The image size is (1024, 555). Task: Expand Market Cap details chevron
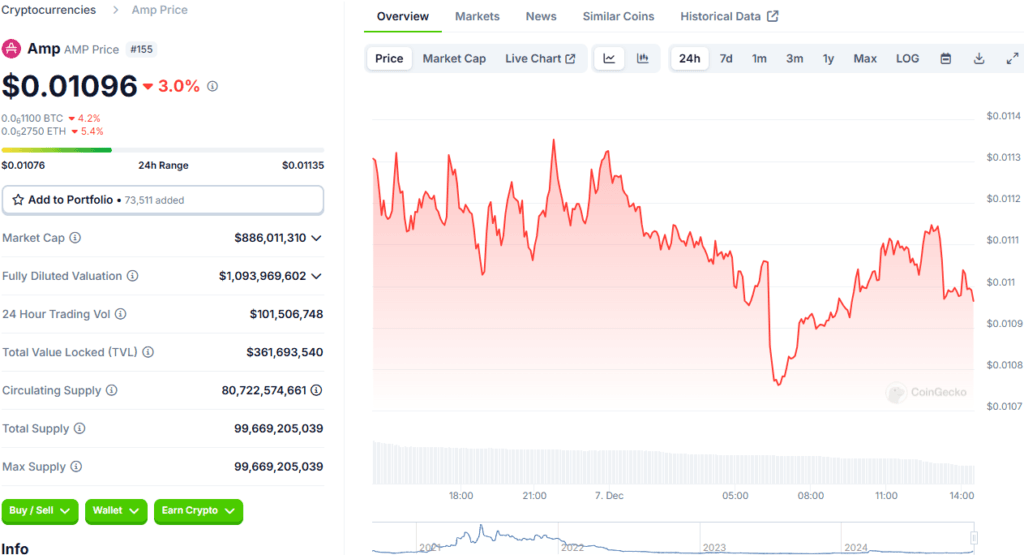(317, 238)
